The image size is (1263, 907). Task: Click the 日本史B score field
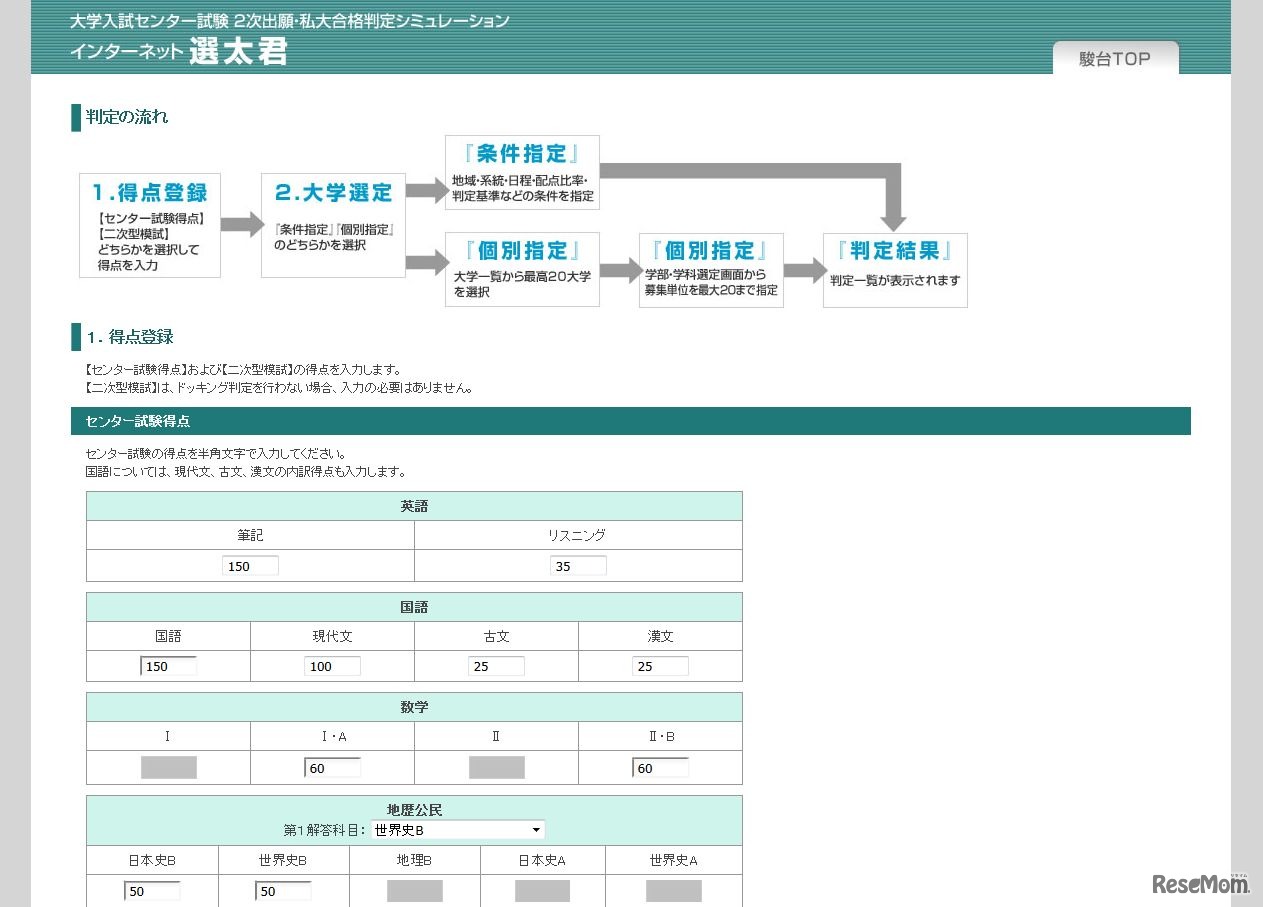[x=152, y=891]
